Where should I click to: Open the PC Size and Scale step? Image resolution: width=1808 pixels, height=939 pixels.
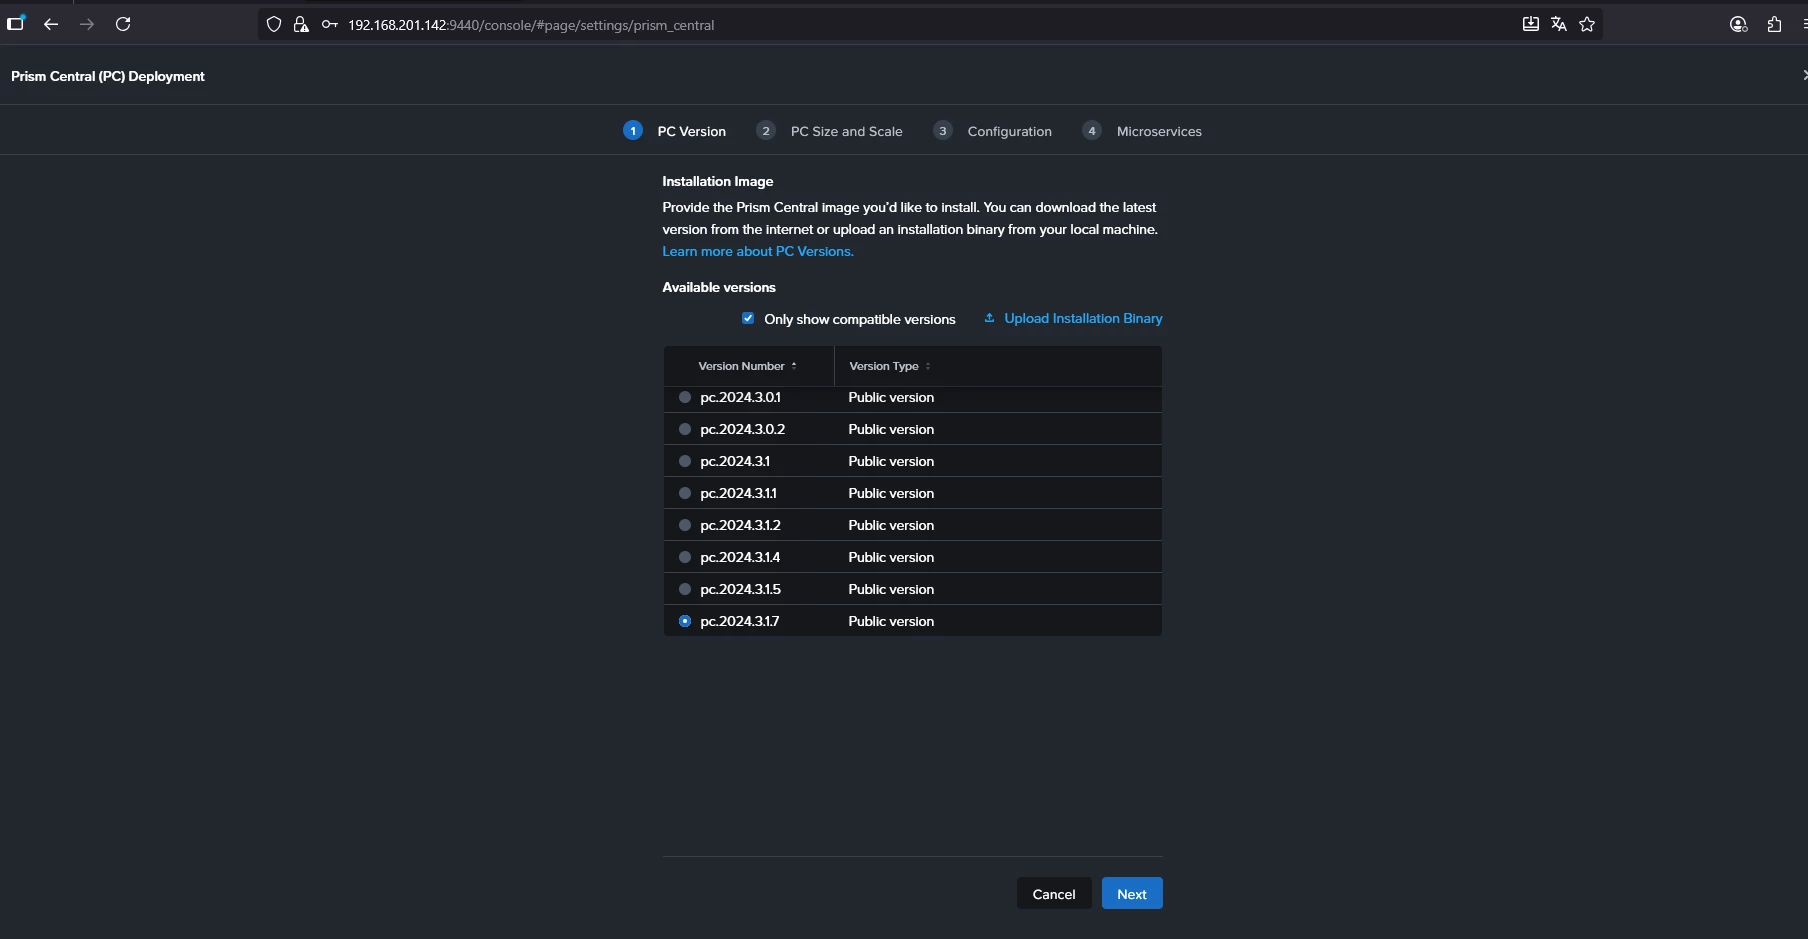pyautogui.click(x=846, y=131)
